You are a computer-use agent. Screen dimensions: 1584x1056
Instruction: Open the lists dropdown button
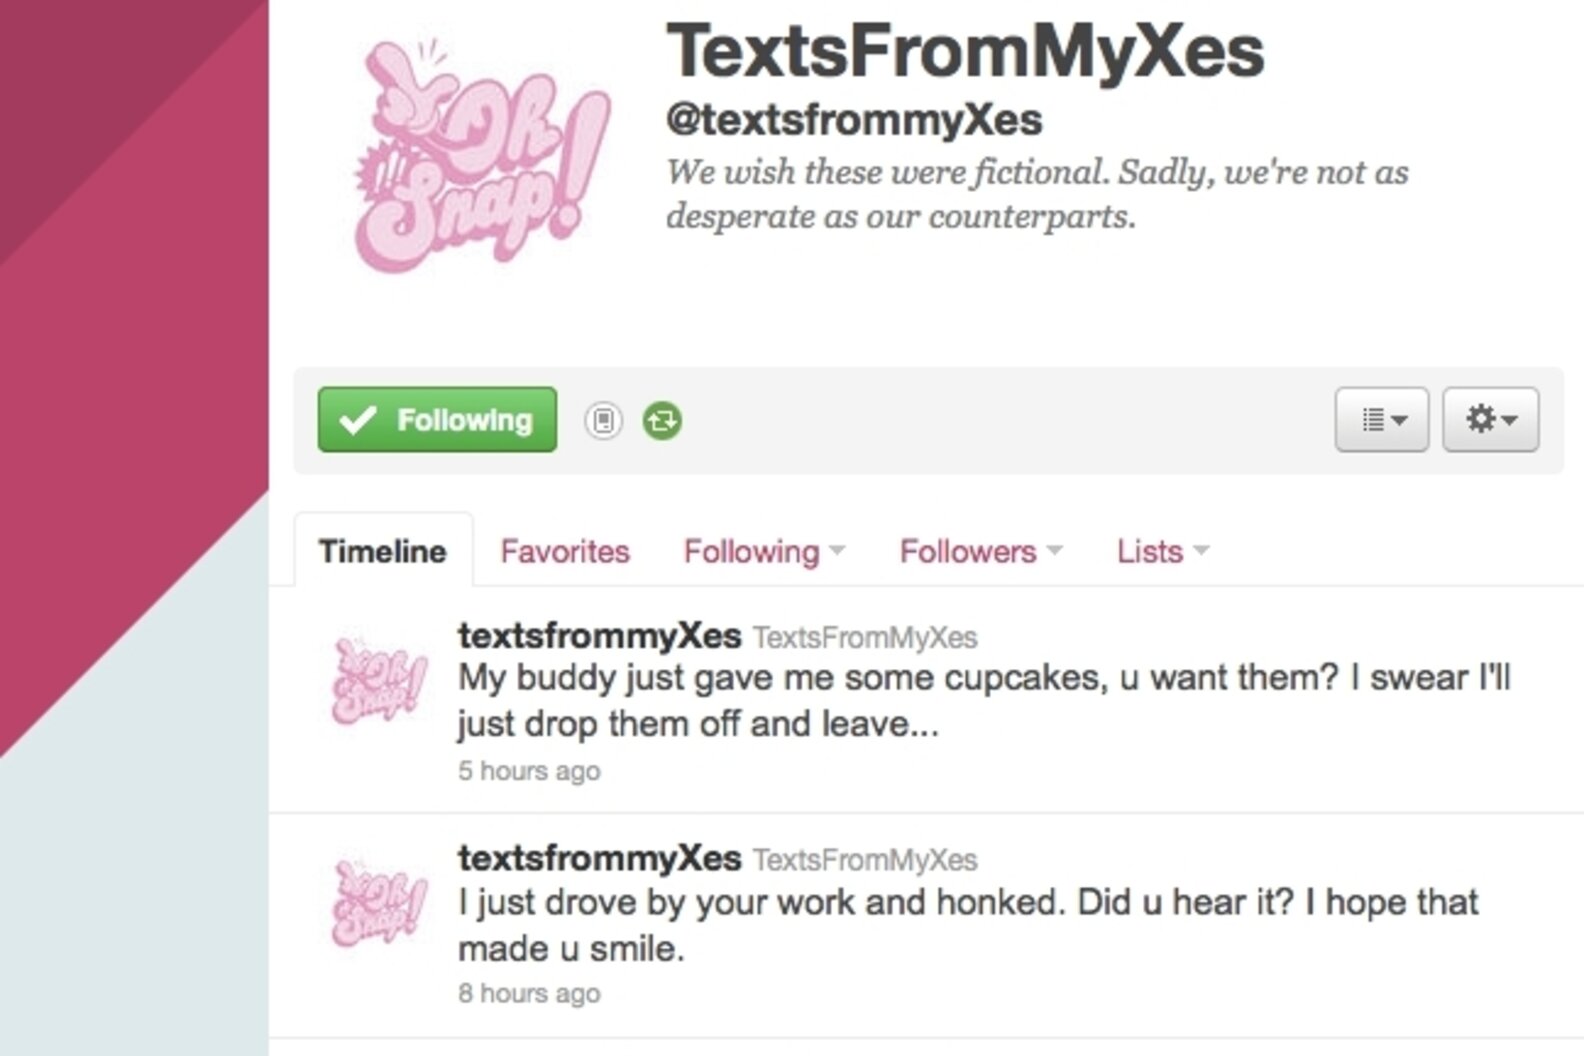pos(1381,420)
